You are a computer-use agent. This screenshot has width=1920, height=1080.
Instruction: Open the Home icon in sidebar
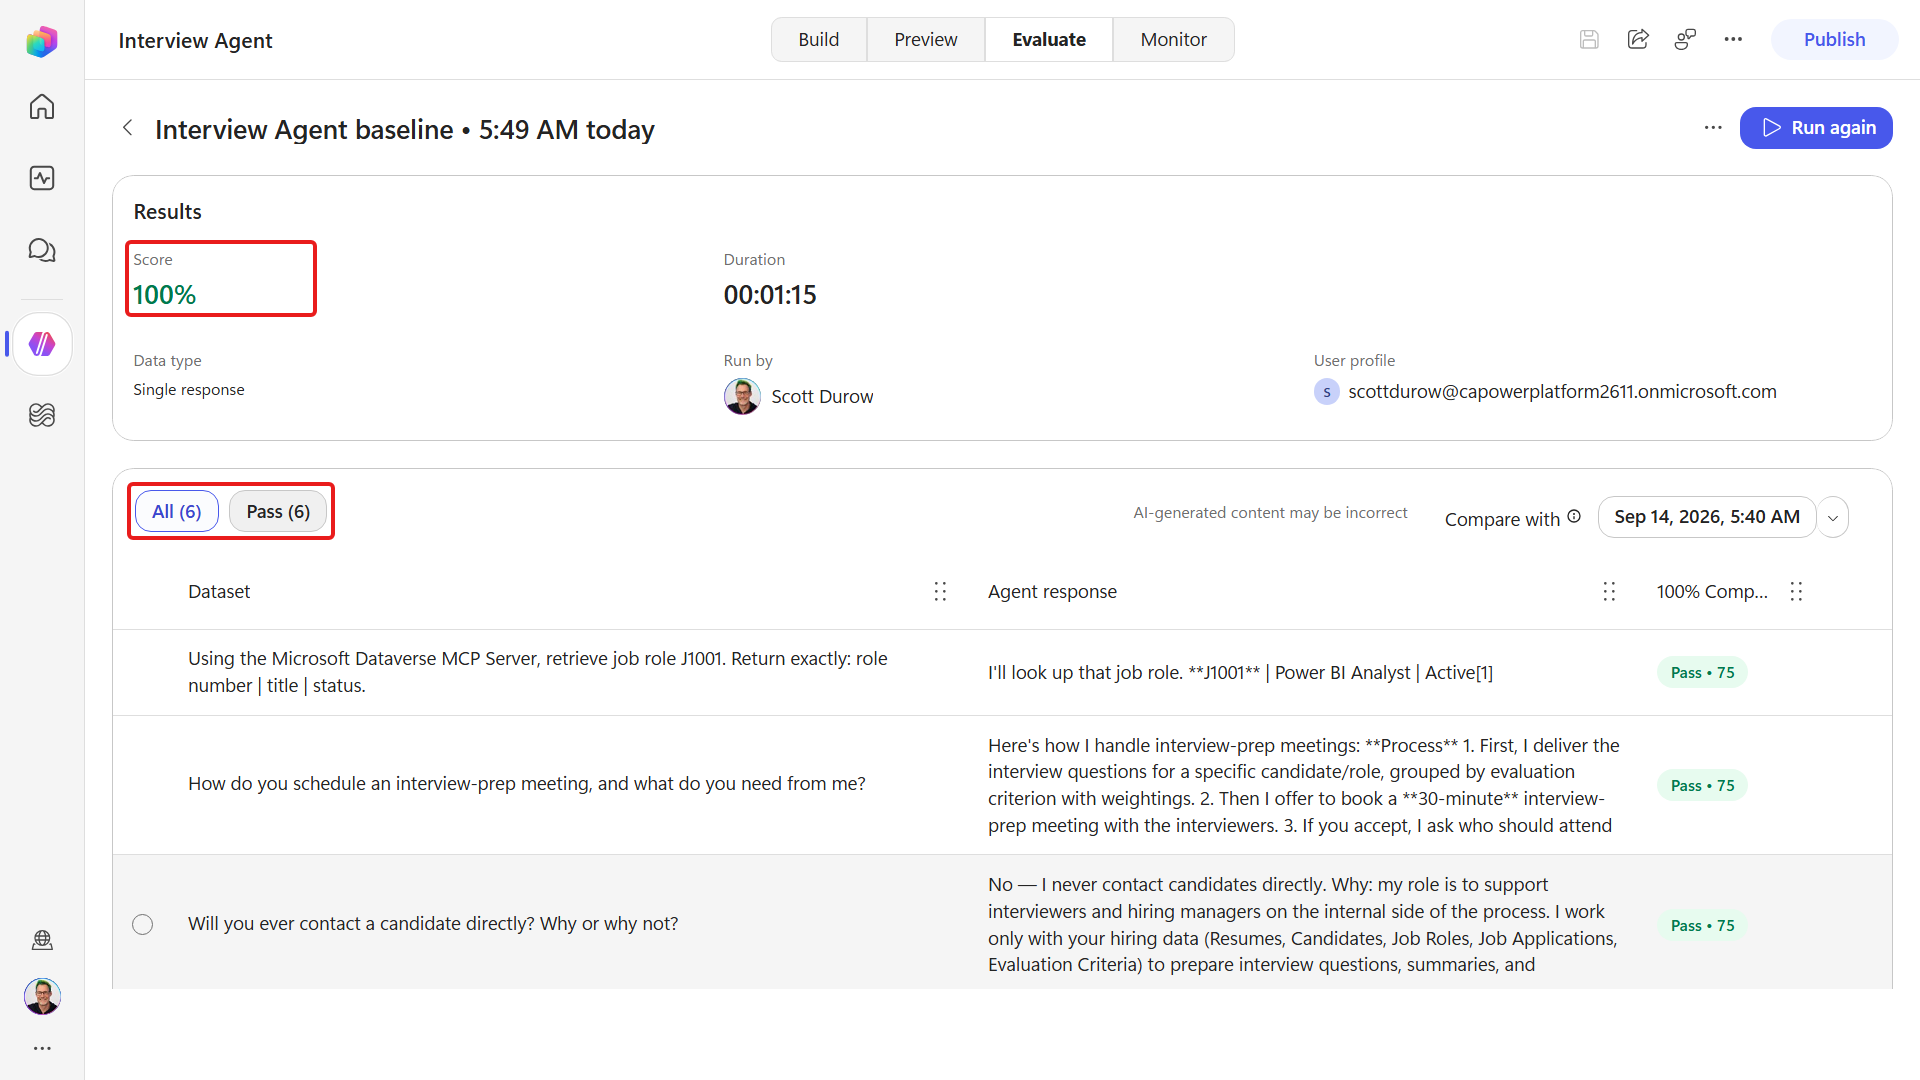pyautogui.click(x=42, y=107)
